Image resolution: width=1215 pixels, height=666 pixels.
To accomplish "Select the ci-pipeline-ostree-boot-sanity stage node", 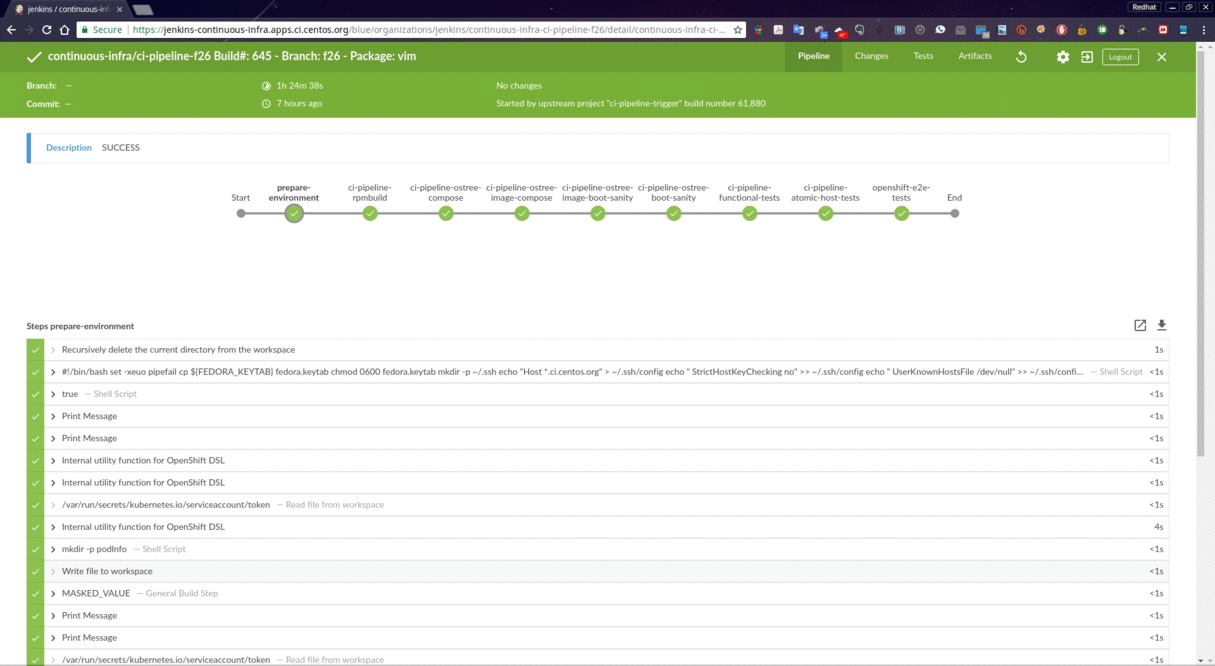I will [674, 213].
